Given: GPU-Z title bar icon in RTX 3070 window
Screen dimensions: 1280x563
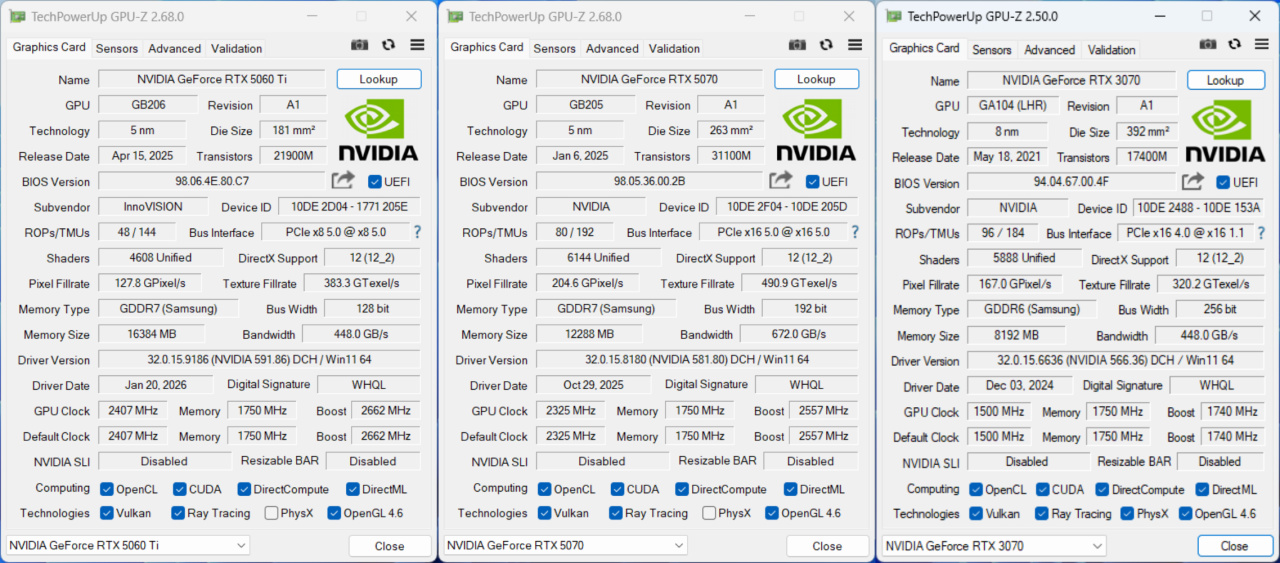Looking at the screenshot, I should [x=894, y=16].
